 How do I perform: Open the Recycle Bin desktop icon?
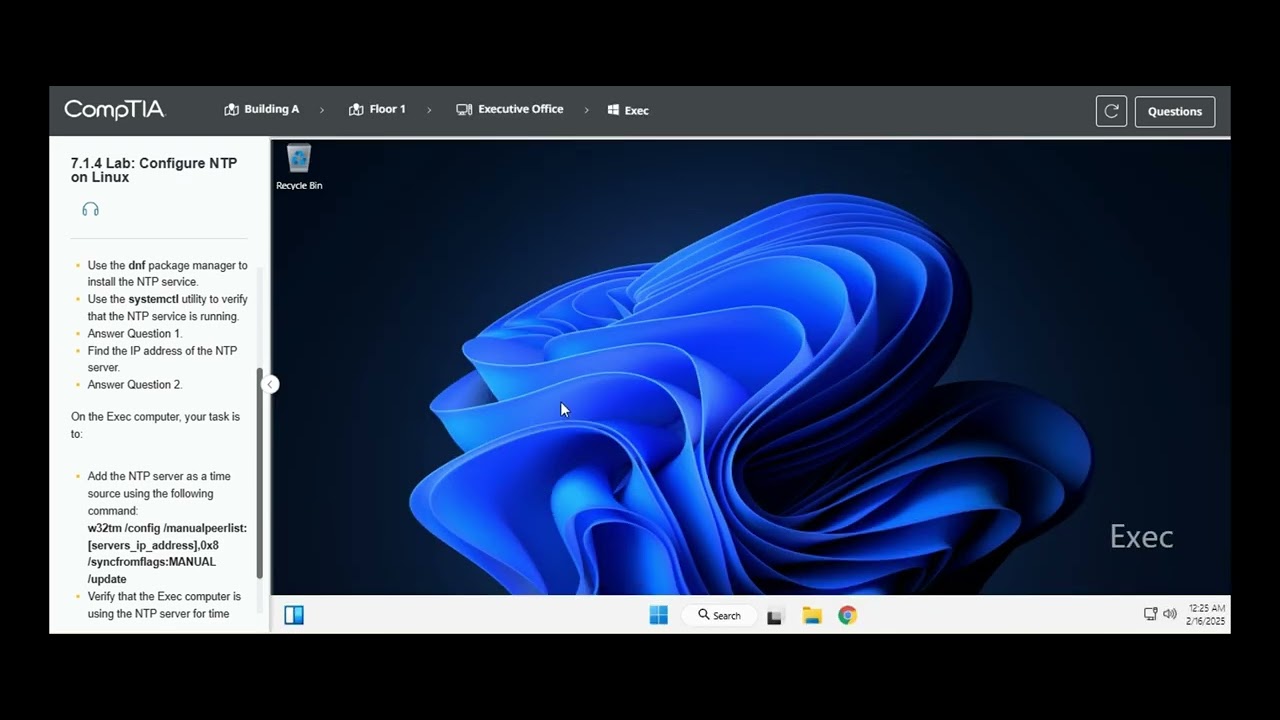coord(299,167)
